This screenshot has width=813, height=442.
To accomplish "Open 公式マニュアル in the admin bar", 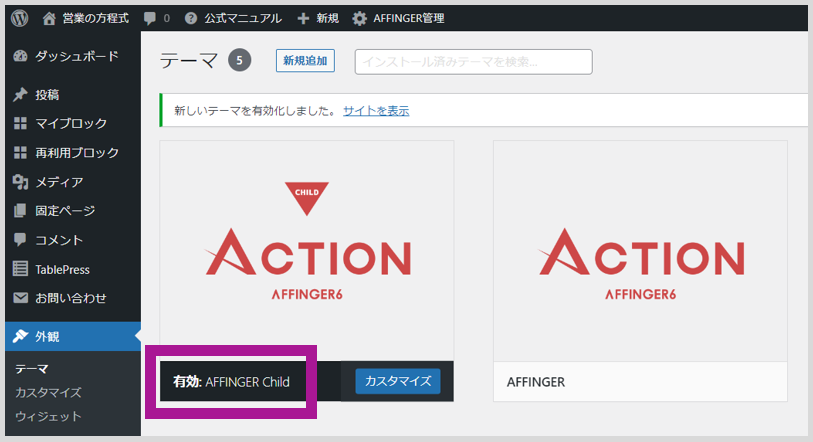I will coord(243,19).
